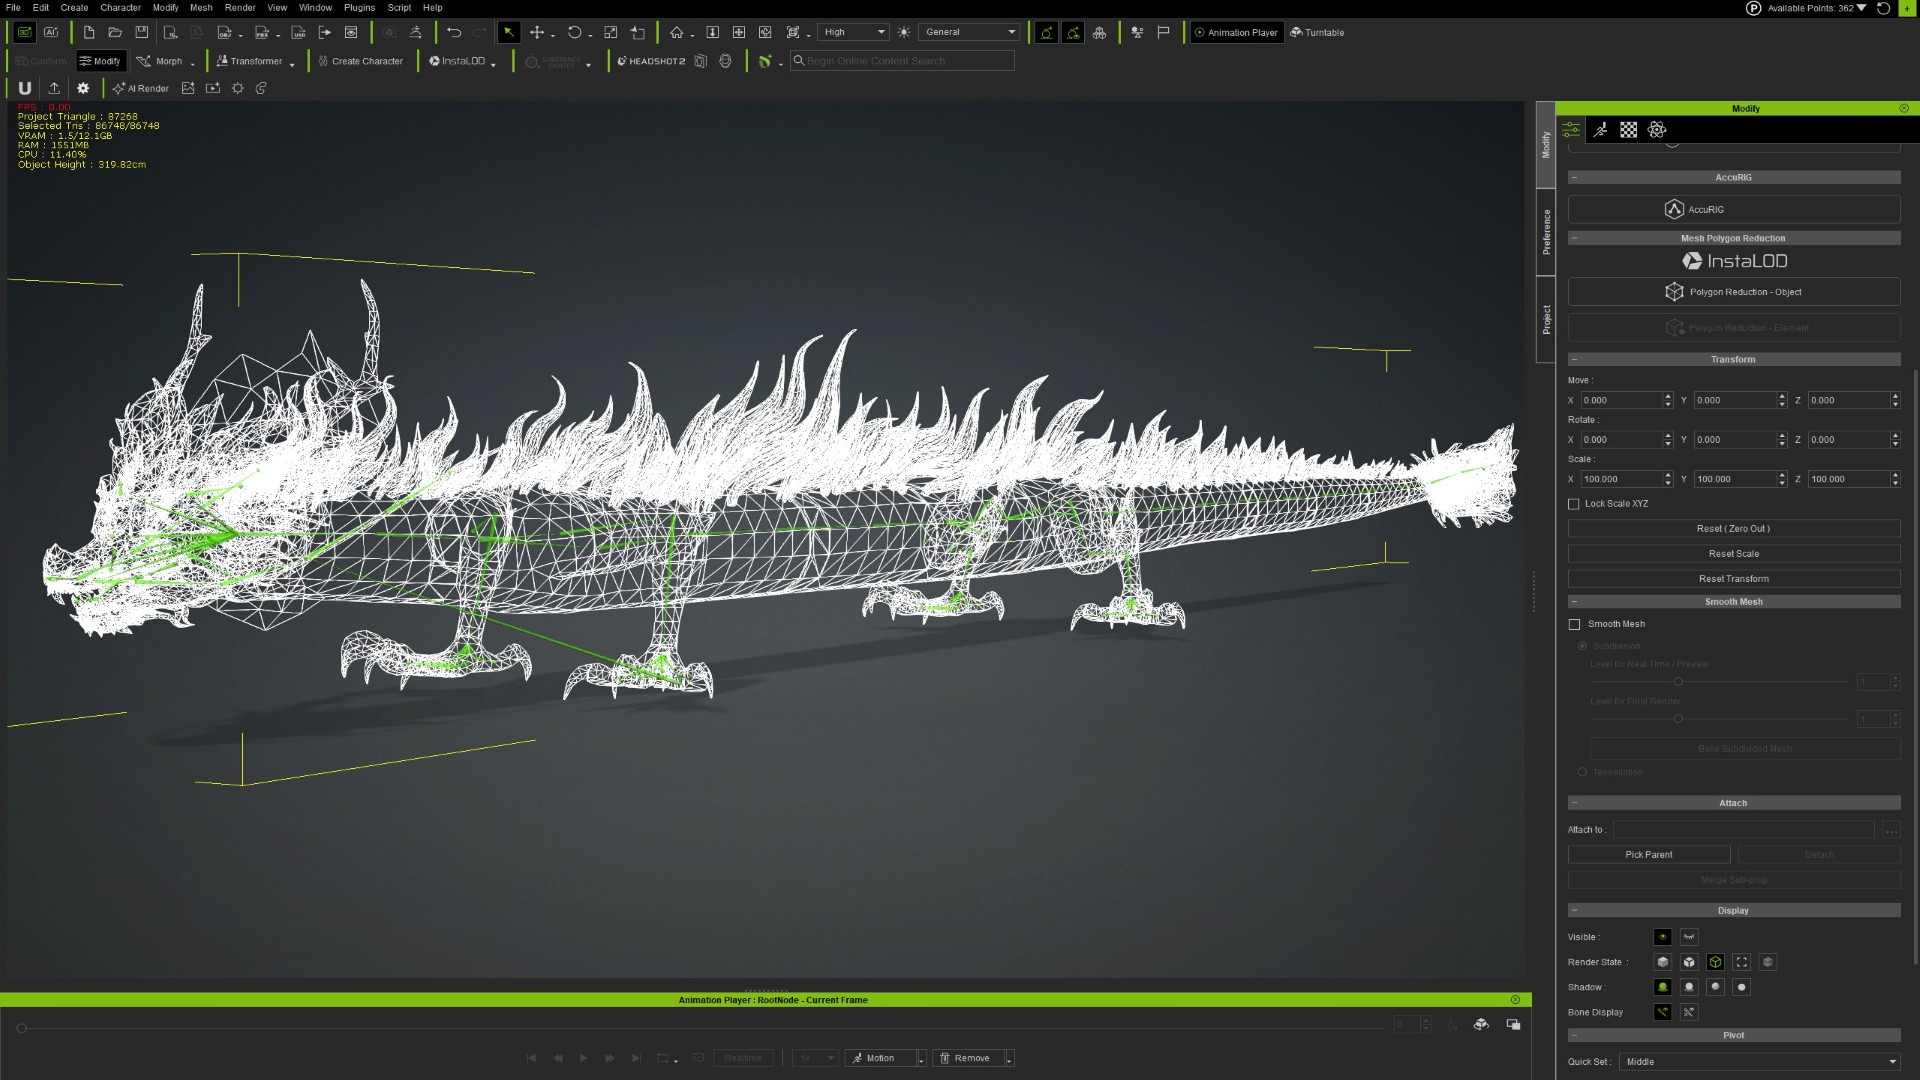The width and height of the screenshot is (1920, 1080).
Task: Click the Reset Transform button
Action: [x=1734, y=579]
